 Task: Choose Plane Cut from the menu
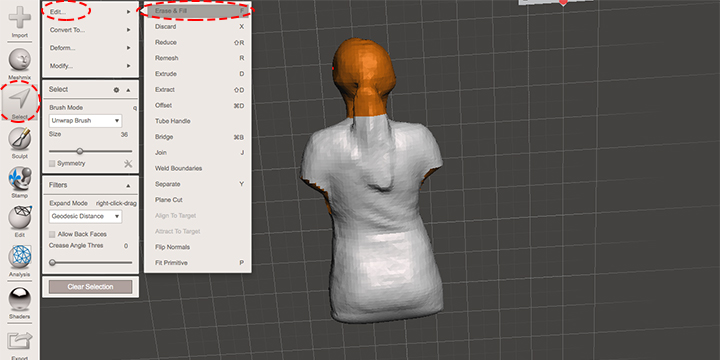197,200
